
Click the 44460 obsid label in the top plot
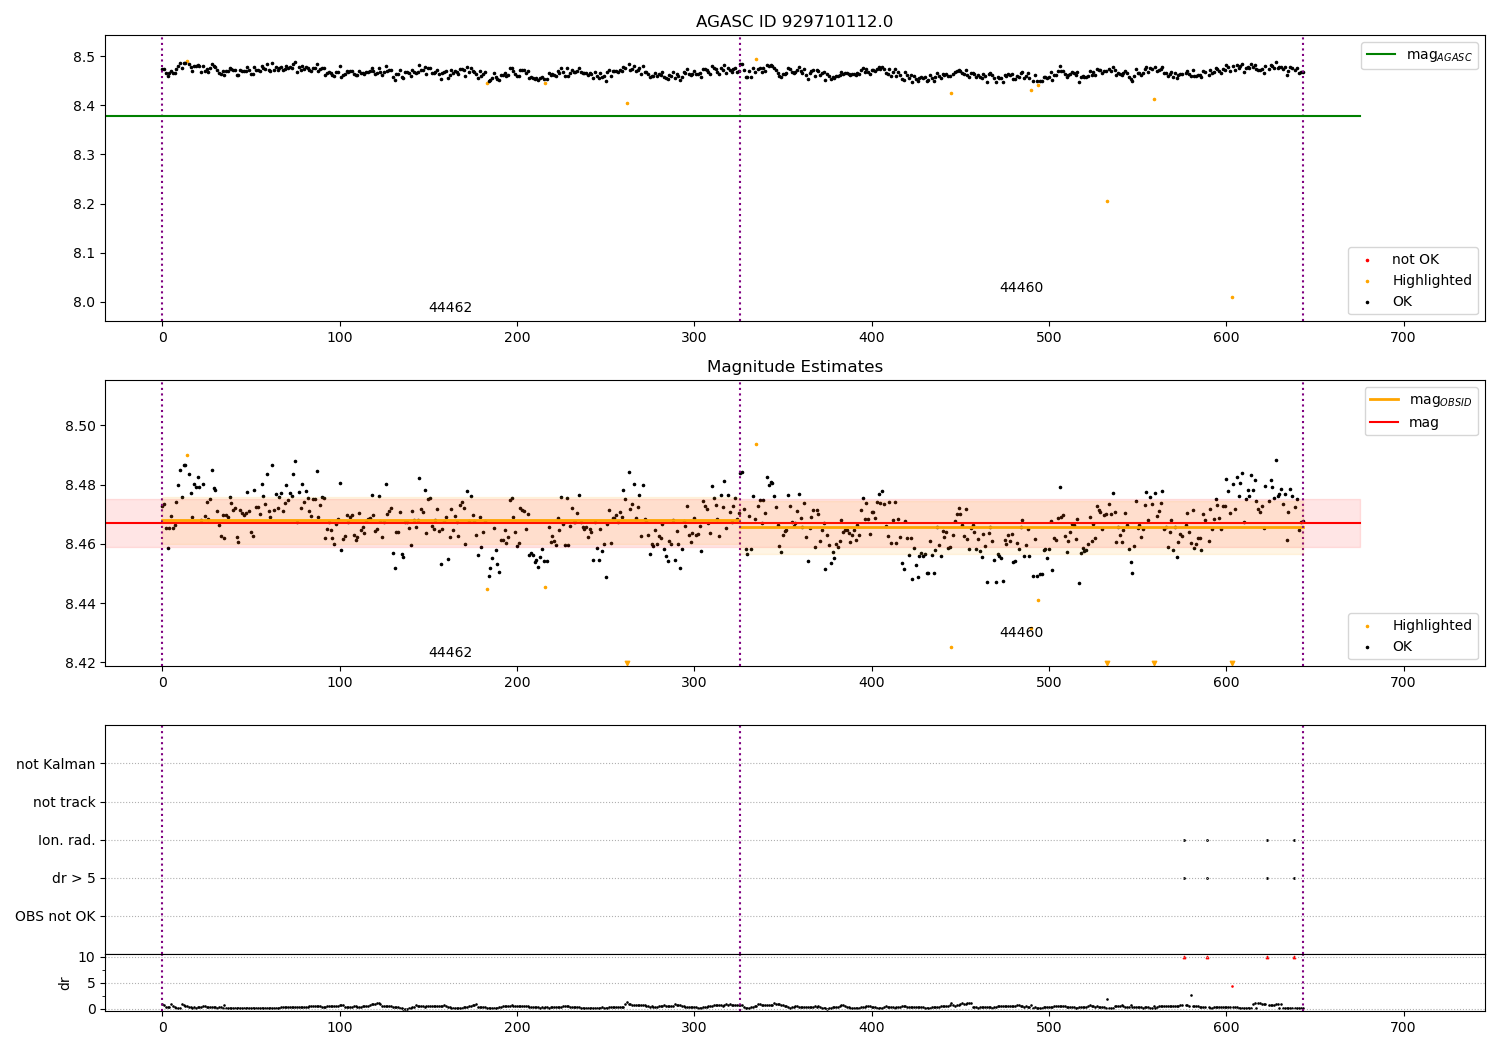(1021, 288)
